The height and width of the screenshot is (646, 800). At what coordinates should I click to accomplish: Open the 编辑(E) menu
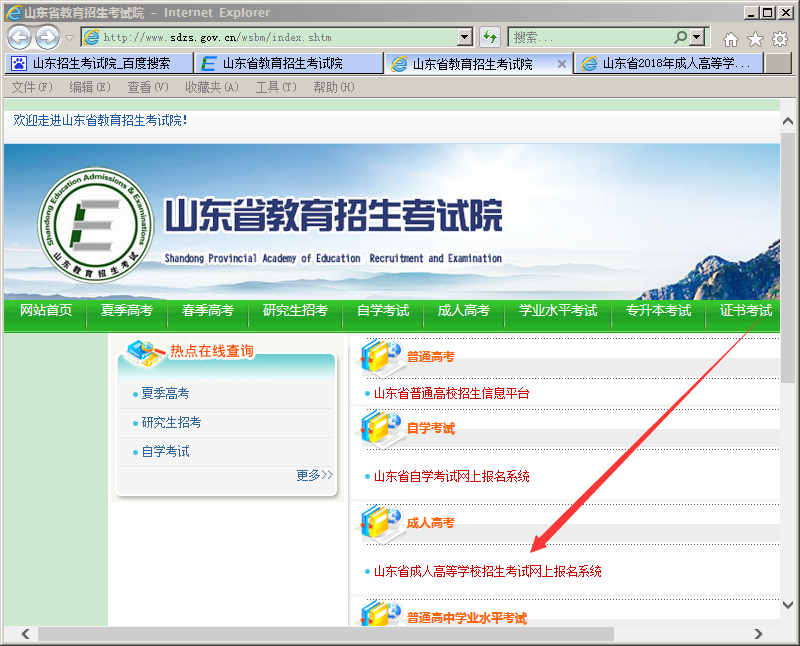tap(90, 87)
